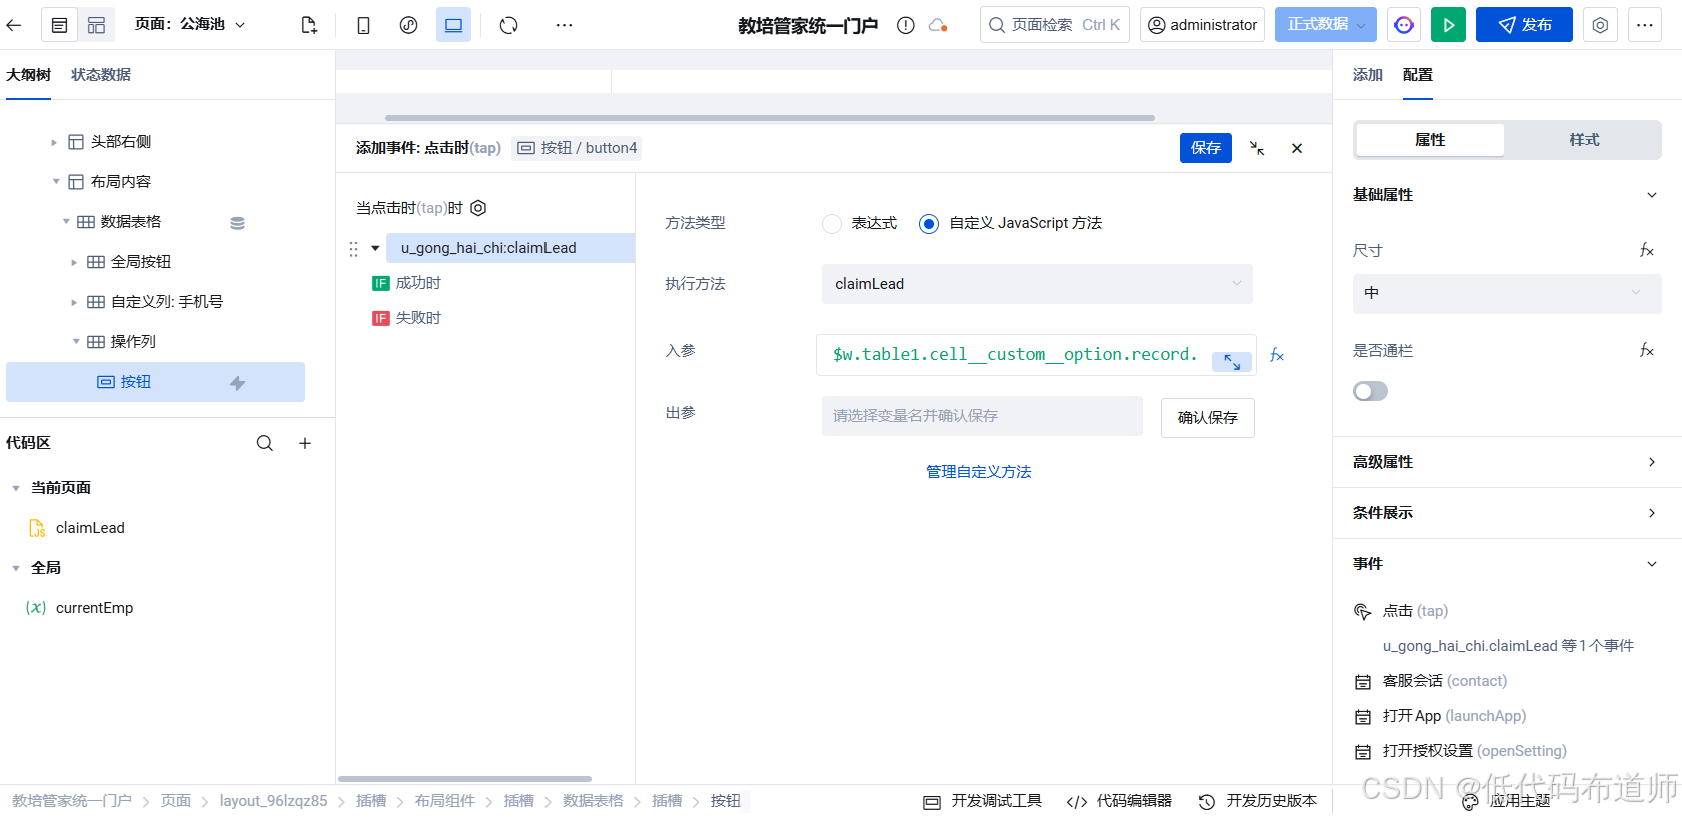This screenshot has height=818, width=1682.
Task: Select the 表达式 radio option
Action: pos(832,224)
